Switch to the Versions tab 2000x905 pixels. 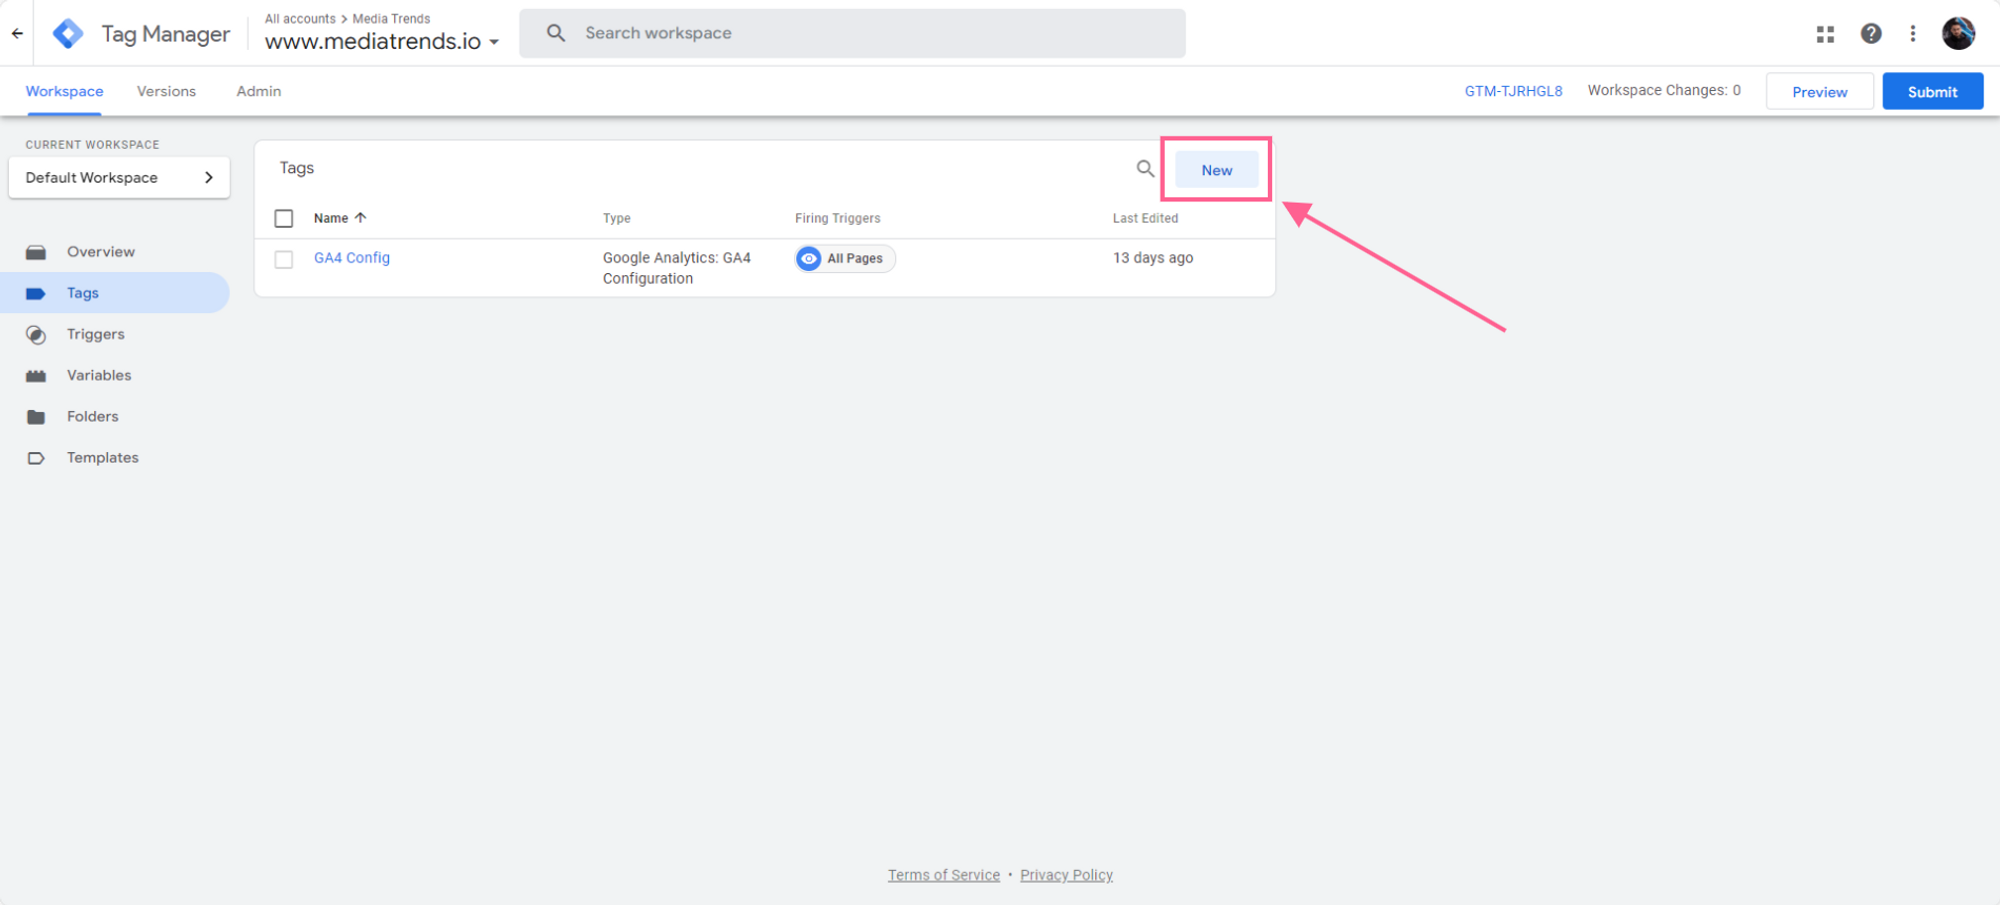point(166,91)
